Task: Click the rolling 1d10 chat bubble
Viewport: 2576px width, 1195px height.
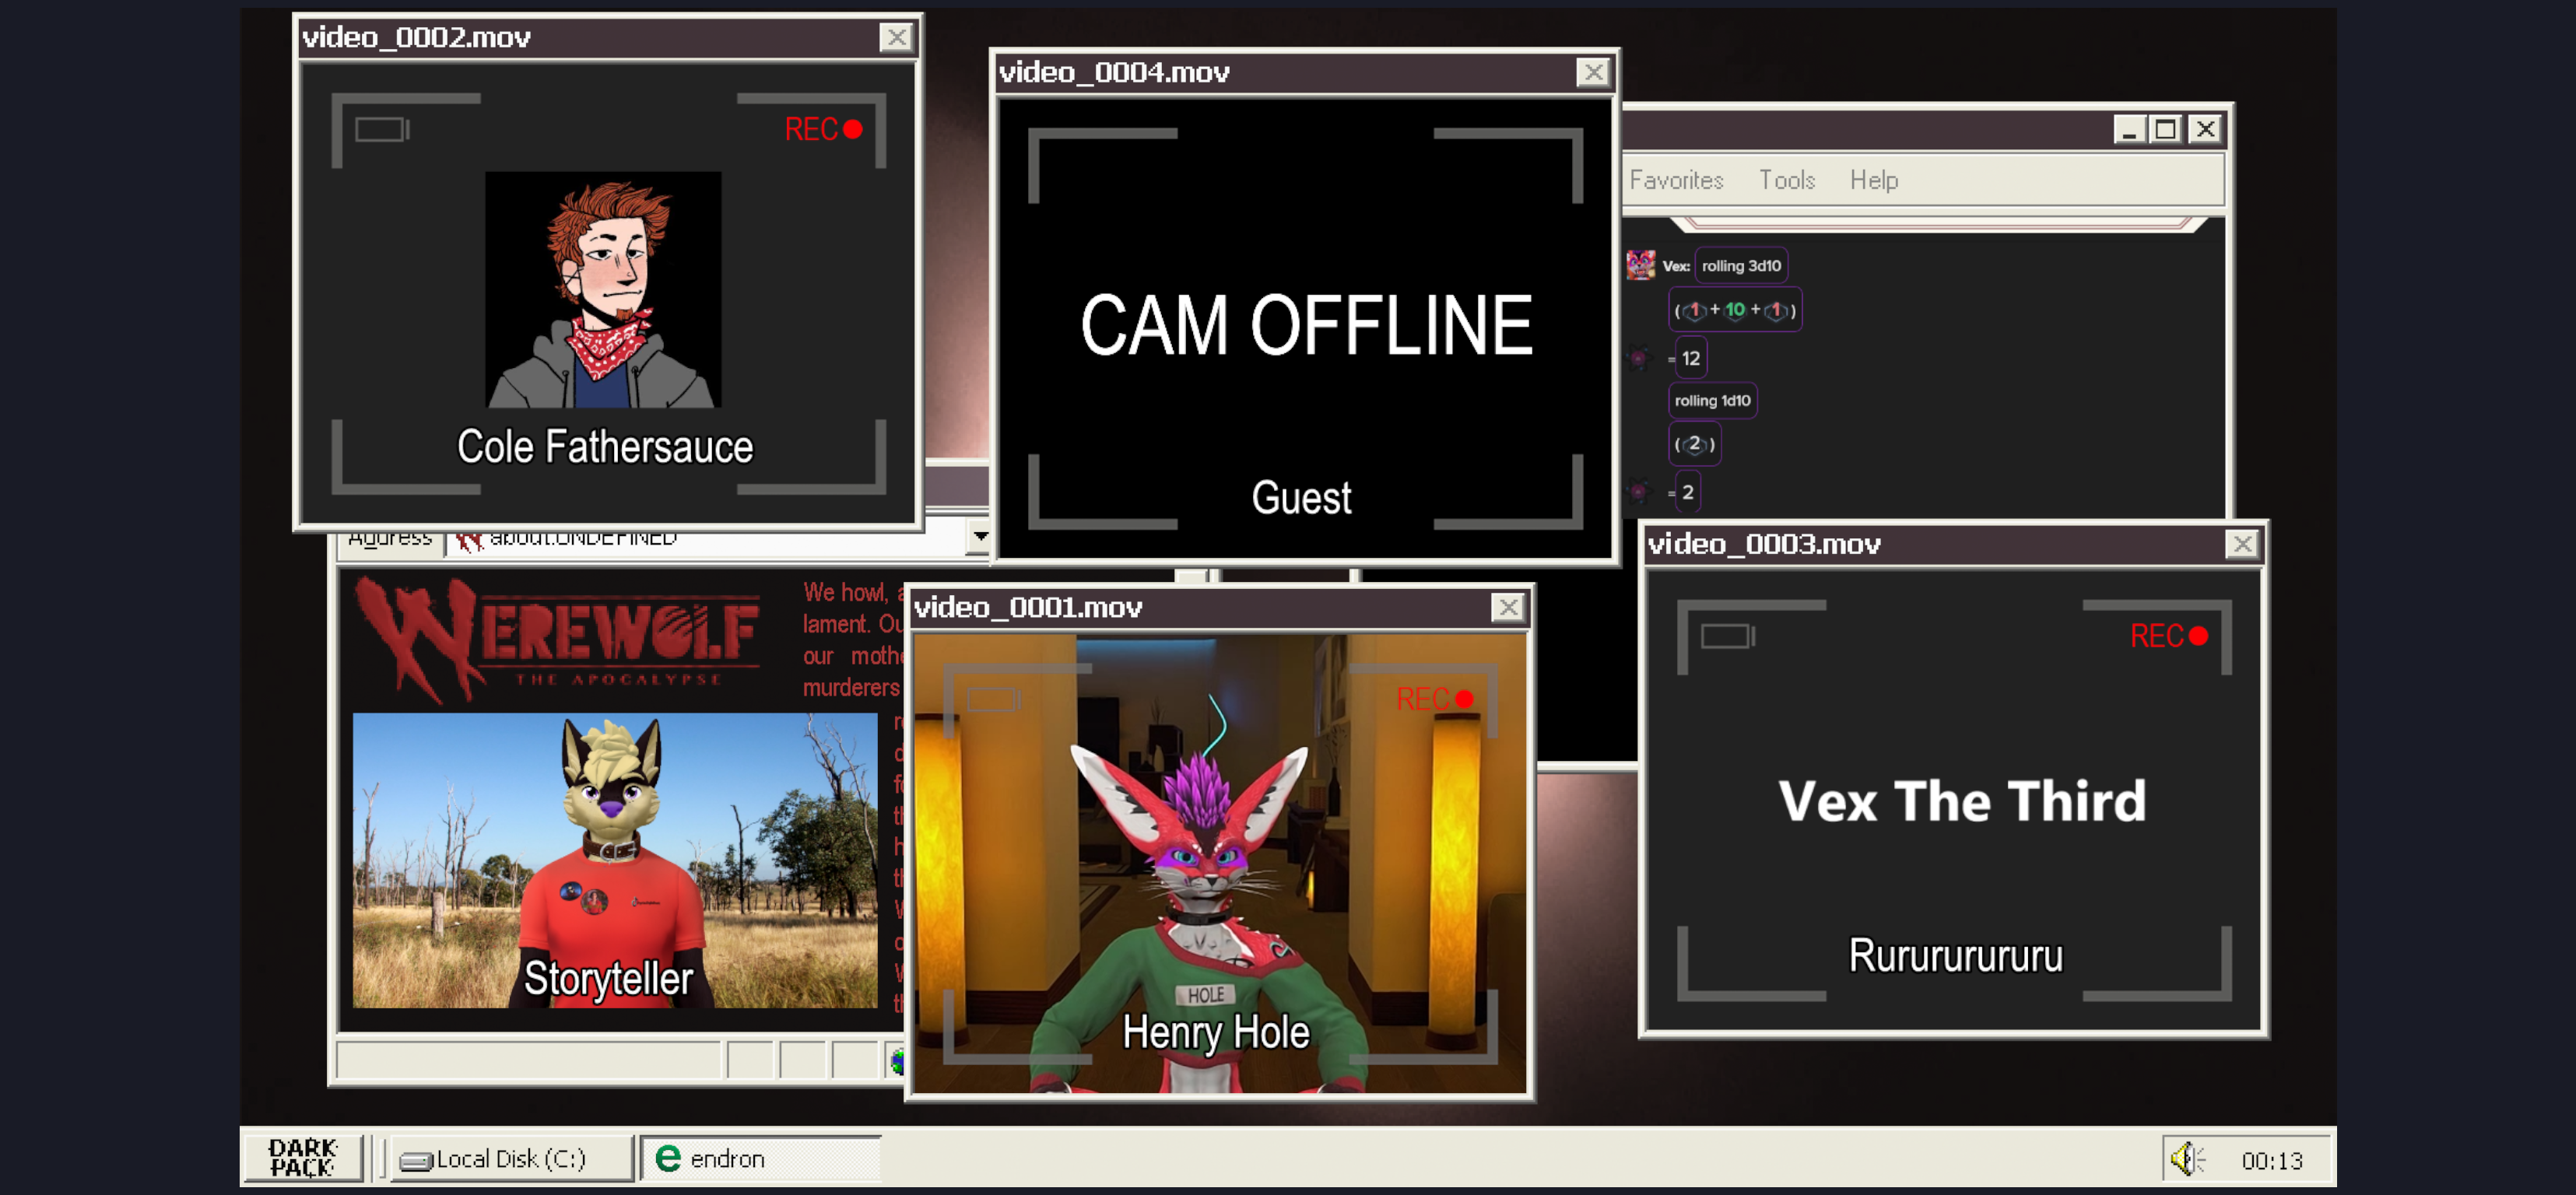Action: point(1712,400)
